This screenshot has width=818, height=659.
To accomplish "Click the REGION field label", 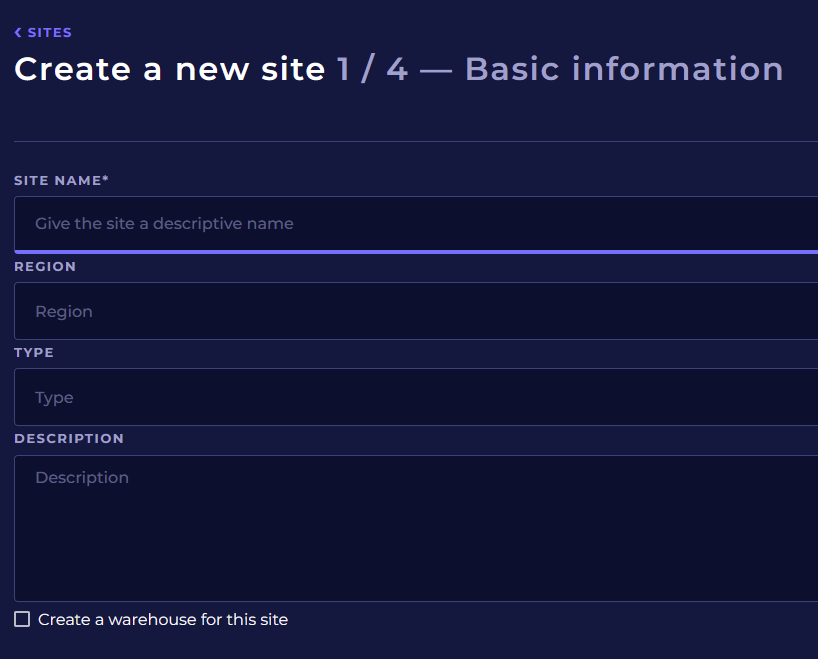I will (45, 267).
